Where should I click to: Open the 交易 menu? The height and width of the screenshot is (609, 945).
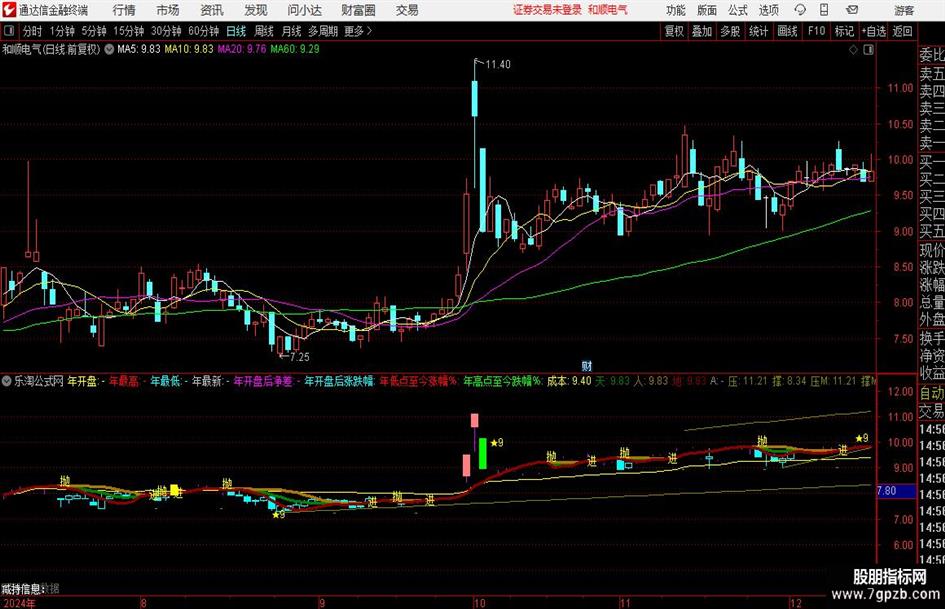407,10
